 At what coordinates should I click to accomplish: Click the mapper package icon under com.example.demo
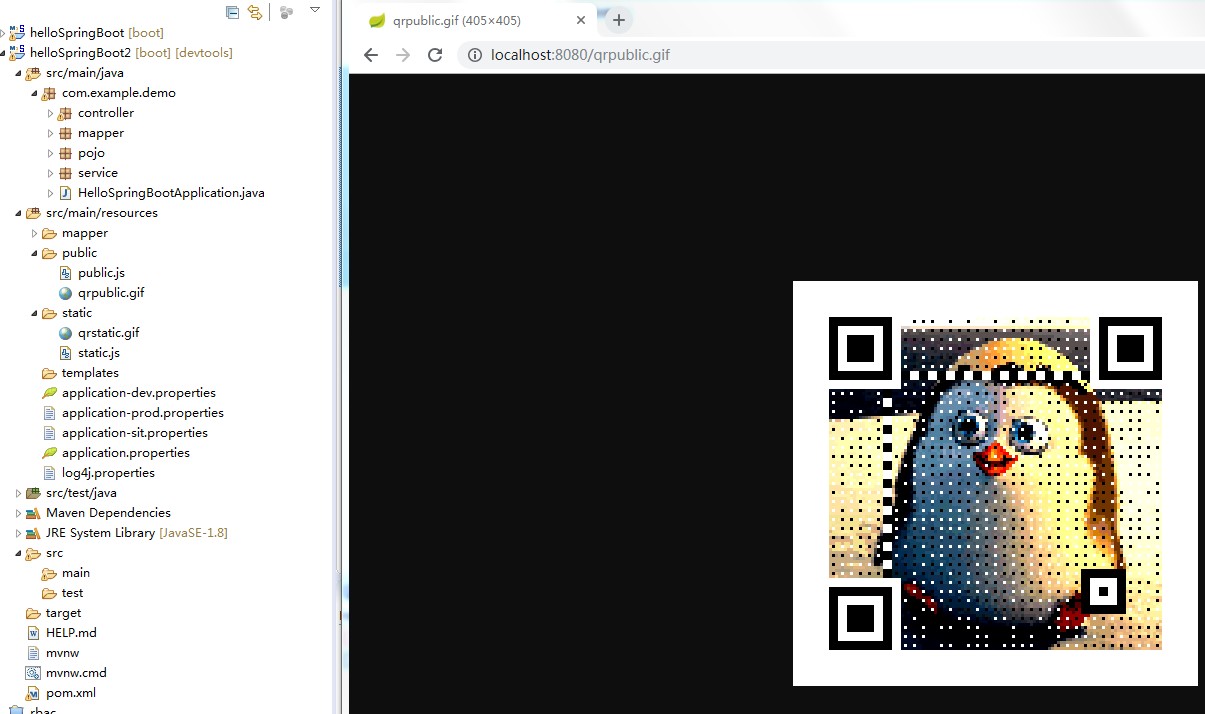pyautogui.click(x=65, y=133)
